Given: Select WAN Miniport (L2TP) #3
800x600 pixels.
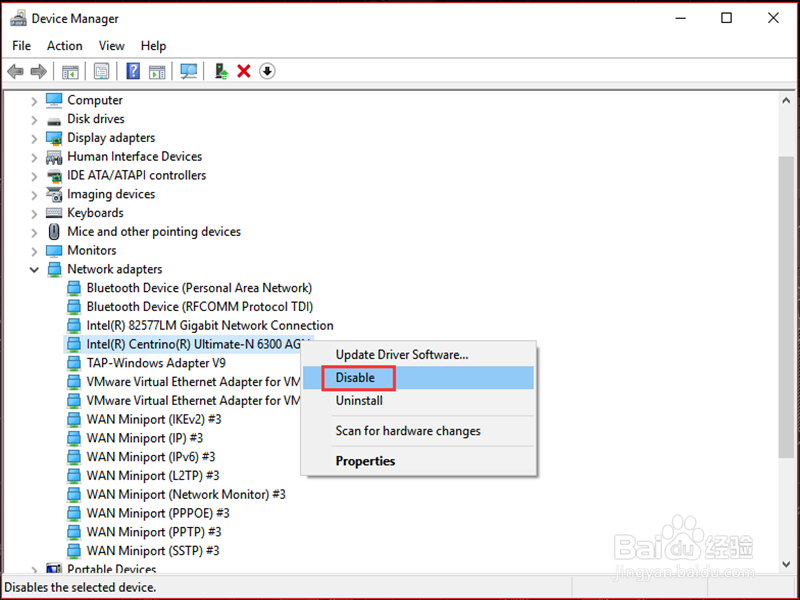Looking at the screenshot, I should 153,476.
